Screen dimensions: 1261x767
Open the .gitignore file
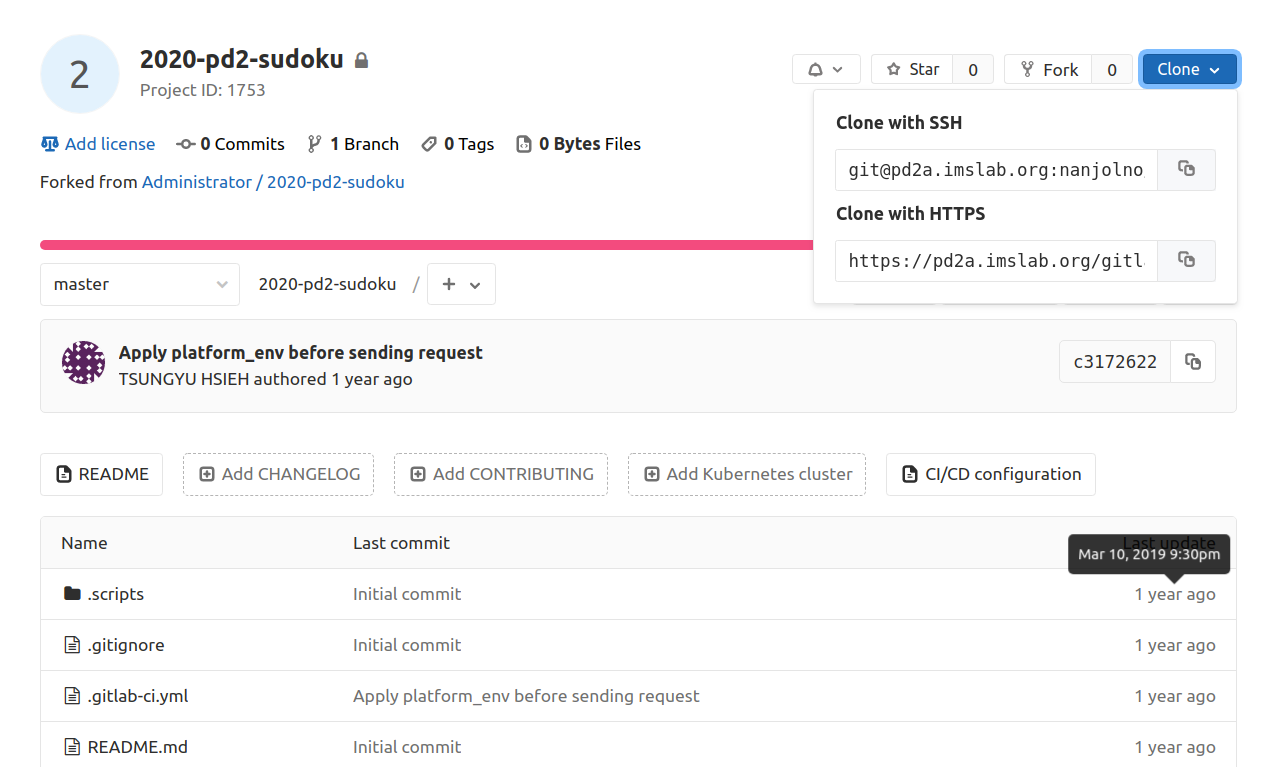pyautogui.click(x=126, y=645)
